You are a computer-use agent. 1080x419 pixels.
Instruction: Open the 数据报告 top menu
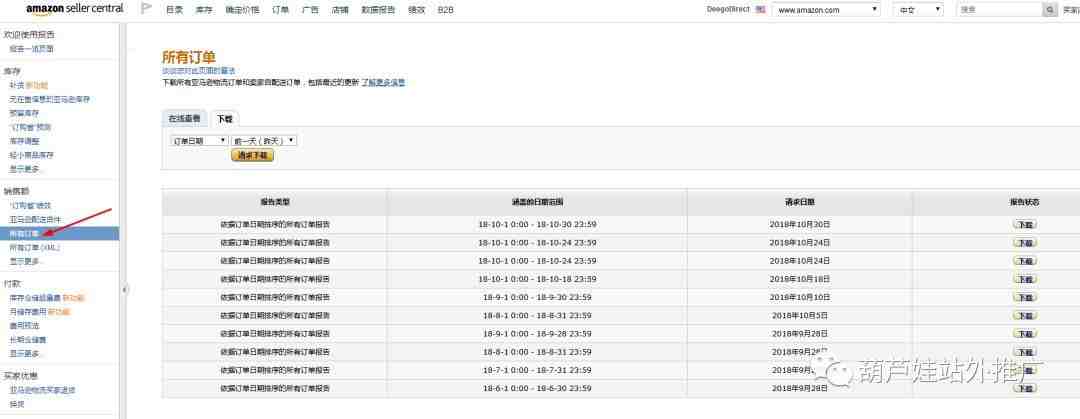click(x=377, y=9)
